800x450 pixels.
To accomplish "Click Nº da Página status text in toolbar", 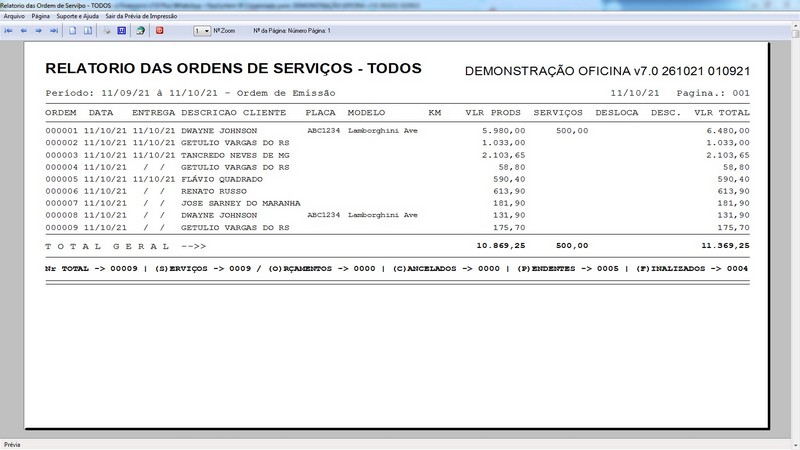I will point(292,31).
